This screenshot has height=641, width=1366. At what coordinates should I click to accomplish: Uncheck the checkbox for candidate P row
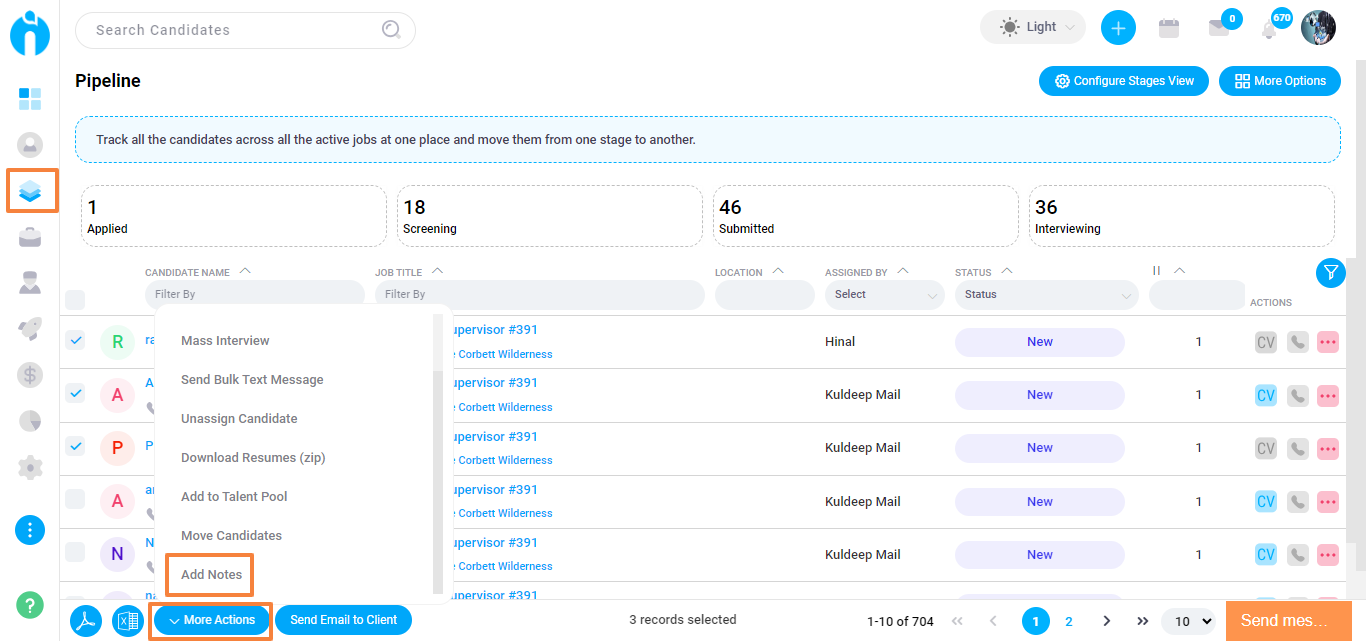click(x=75, y=446)
